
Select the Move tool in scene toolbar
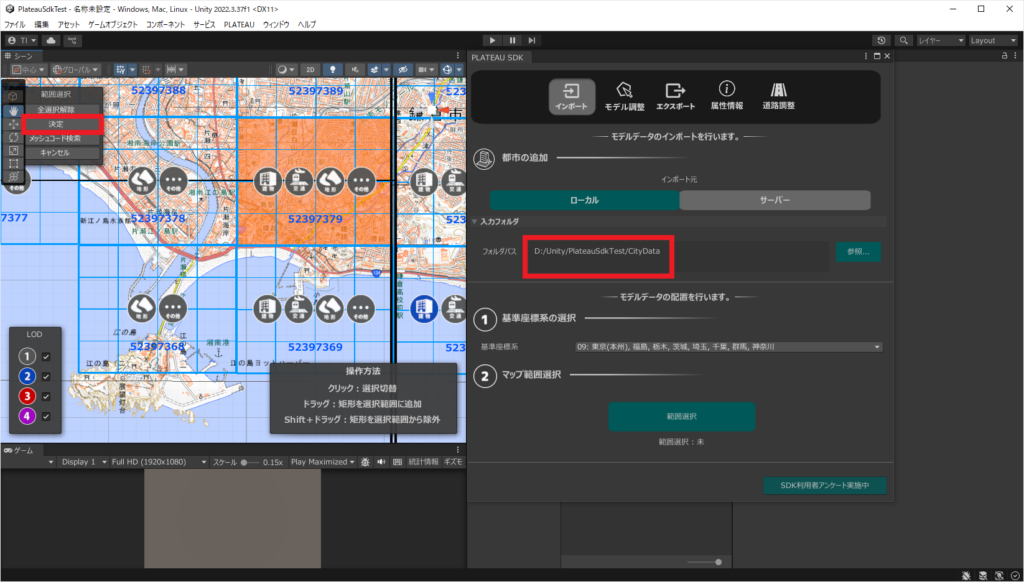pos(13,124)
